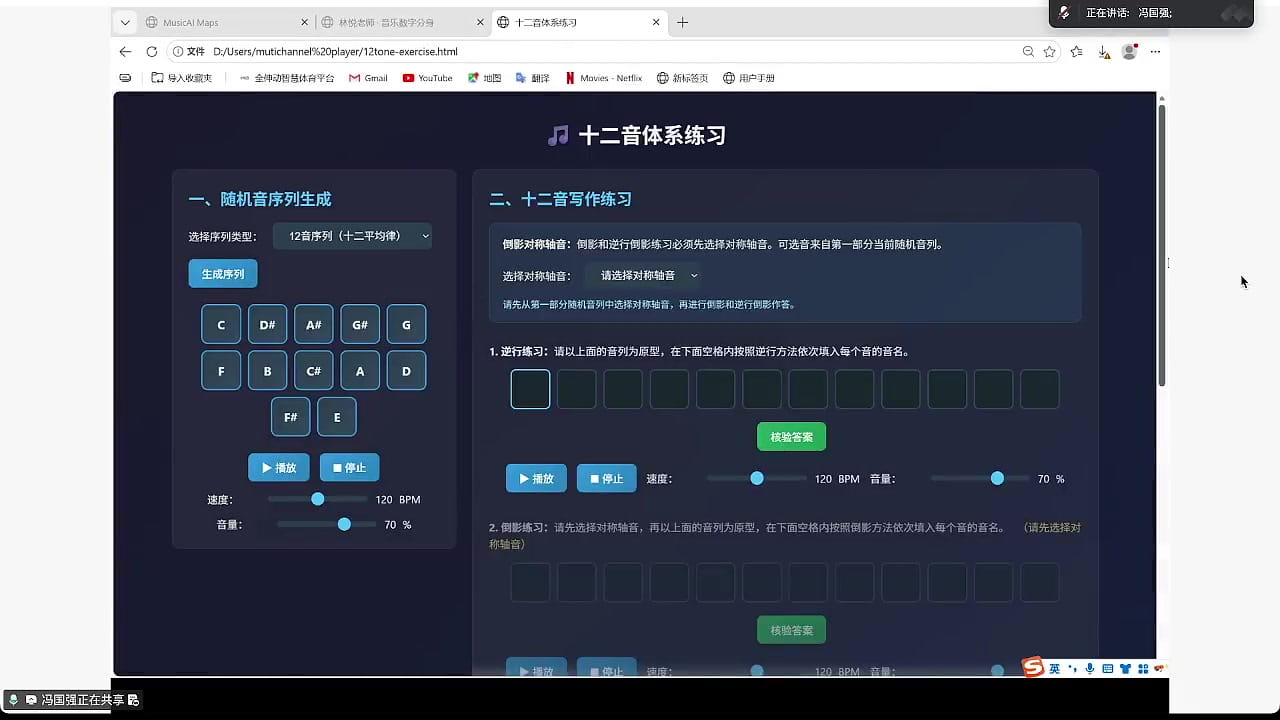Click the D# note tile
The image size is (1280, 720).
pos(268,324)
